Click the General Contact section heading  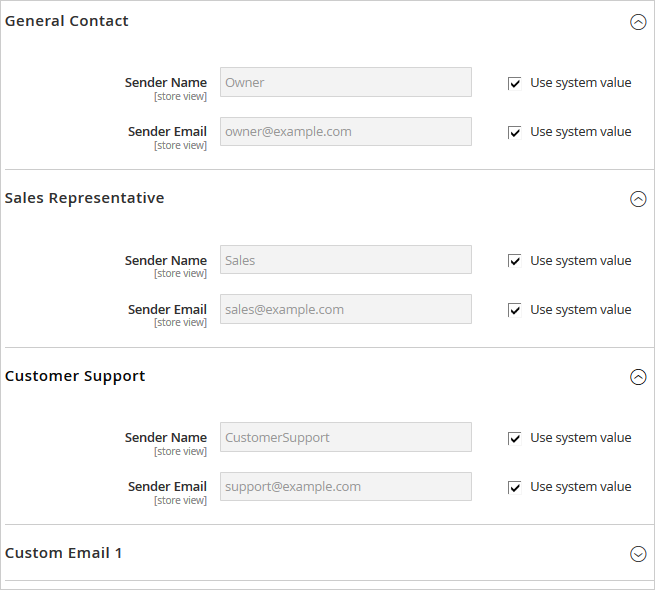pyautogui.click(x=67, y=21)
